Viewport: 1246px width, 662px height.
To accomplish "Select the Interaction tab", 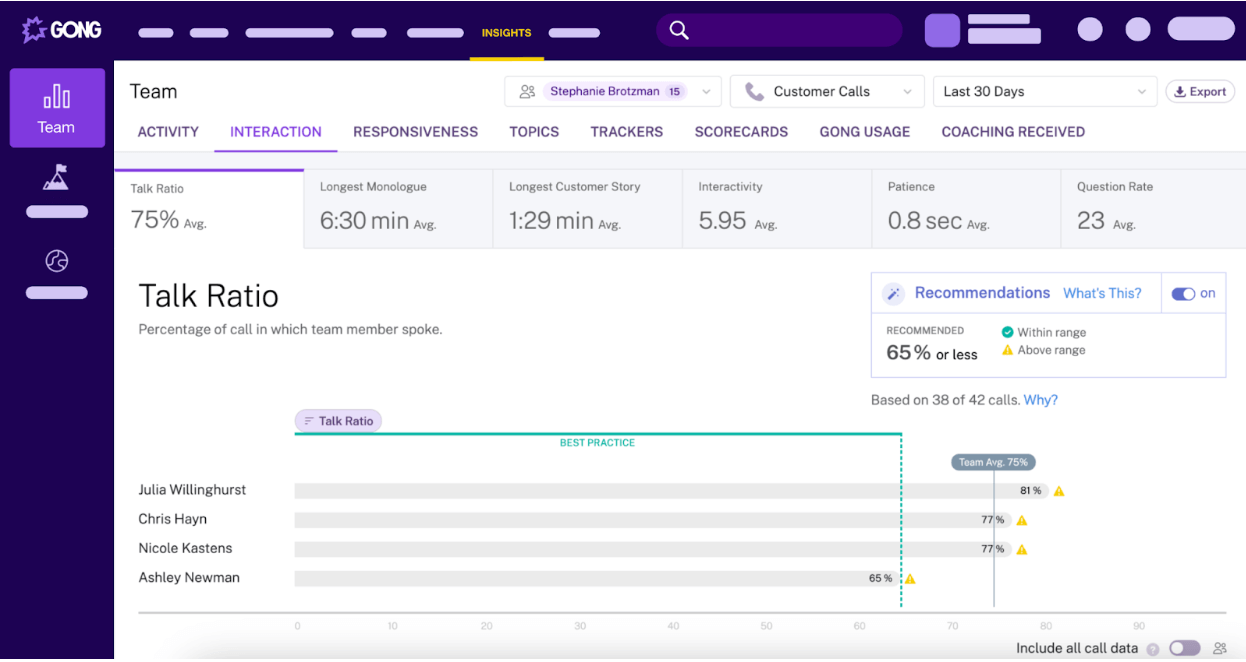I will [x=276, y=132].
